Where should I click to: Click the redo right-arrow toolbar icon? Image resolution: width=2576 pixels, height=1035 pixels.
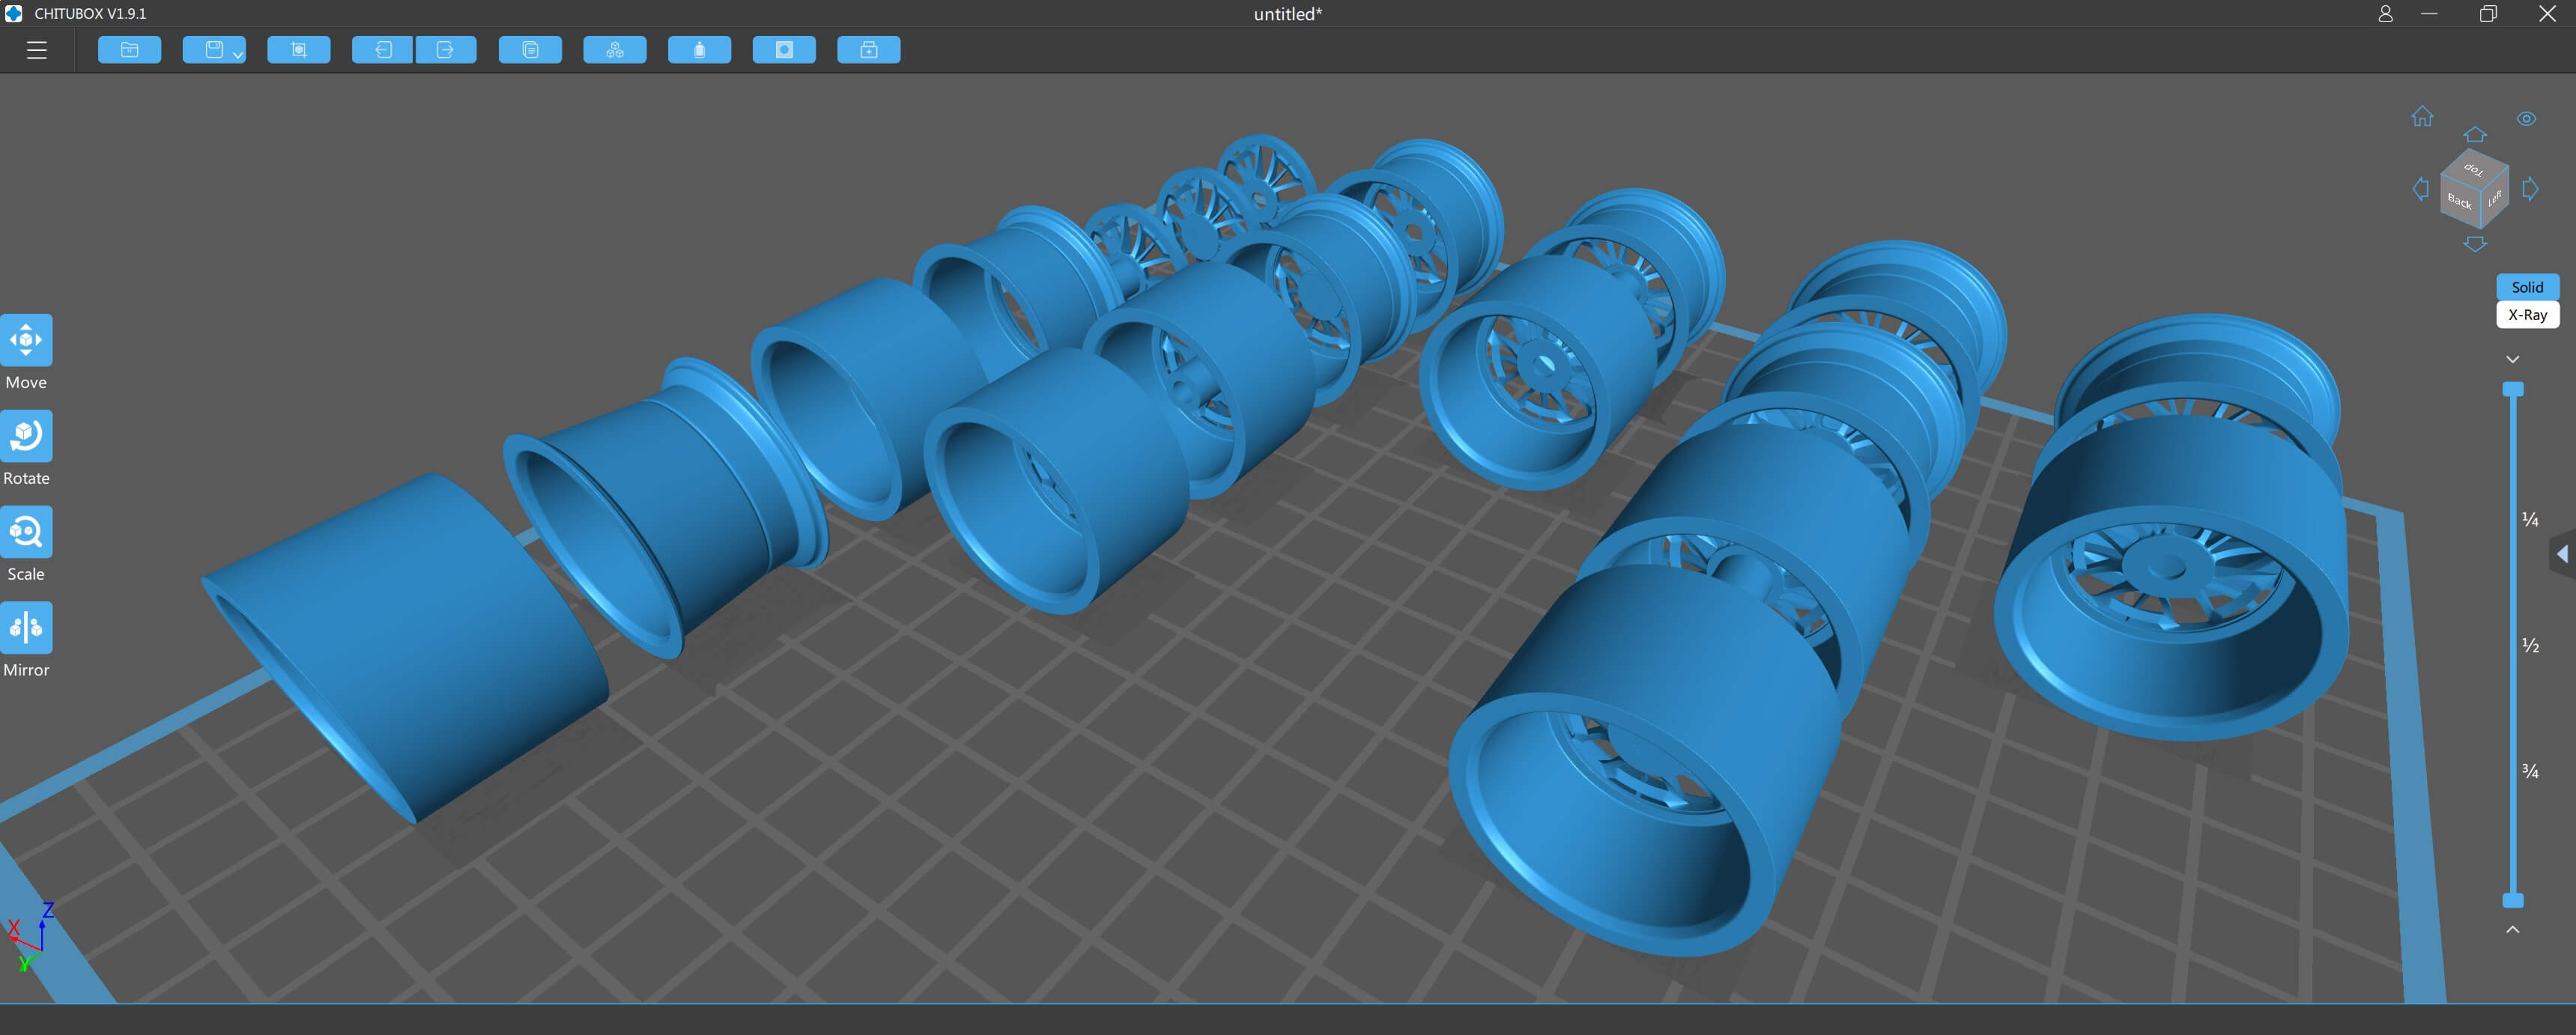click(446, 50)
